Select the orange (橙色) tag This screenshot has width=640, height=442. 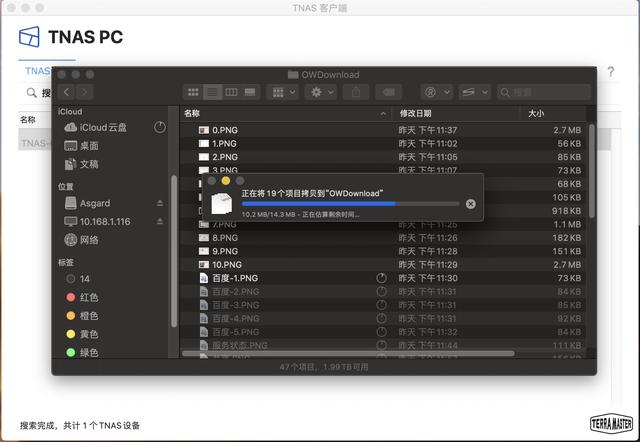coord(89,315)
